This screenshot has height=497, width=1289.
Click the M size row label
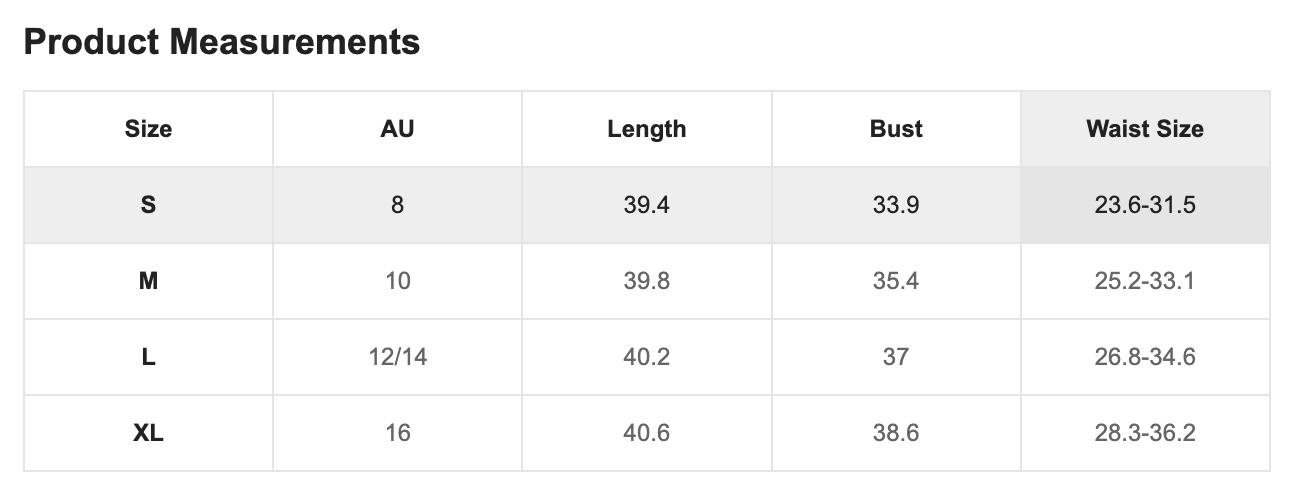point(148,281)
